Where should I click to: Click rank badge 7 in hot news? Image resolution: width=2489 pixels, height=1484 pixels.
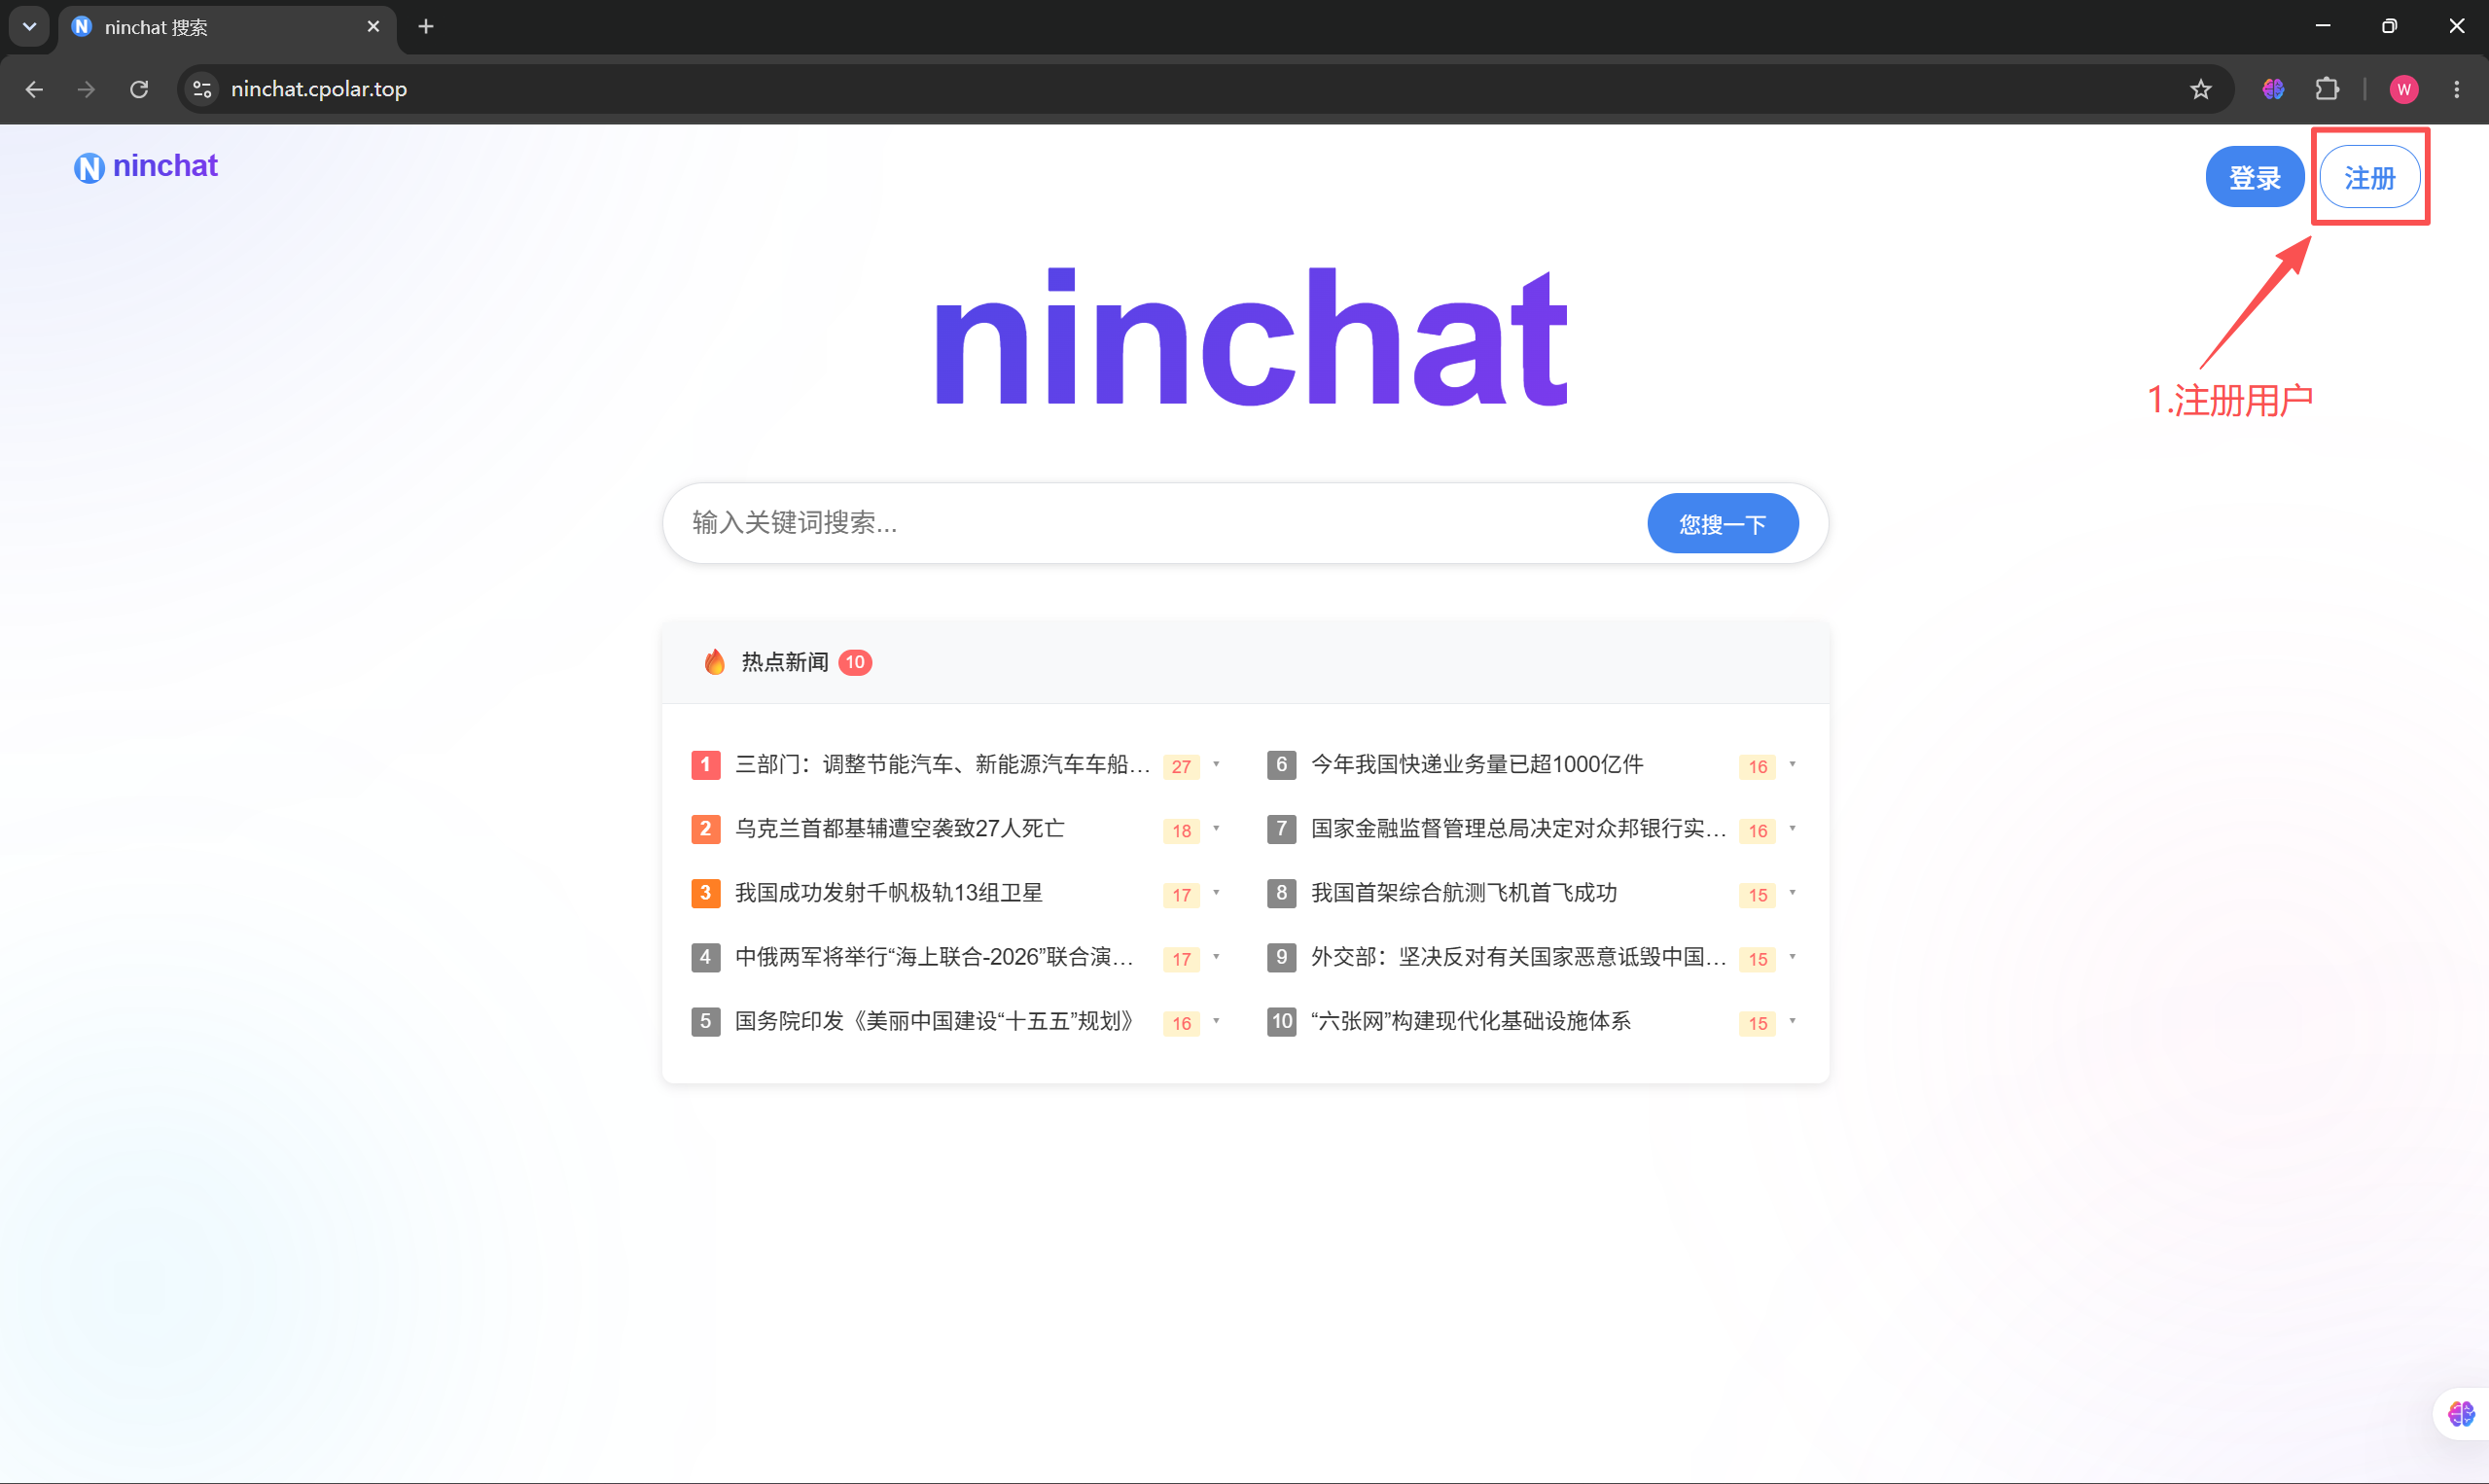[1282, 829]
